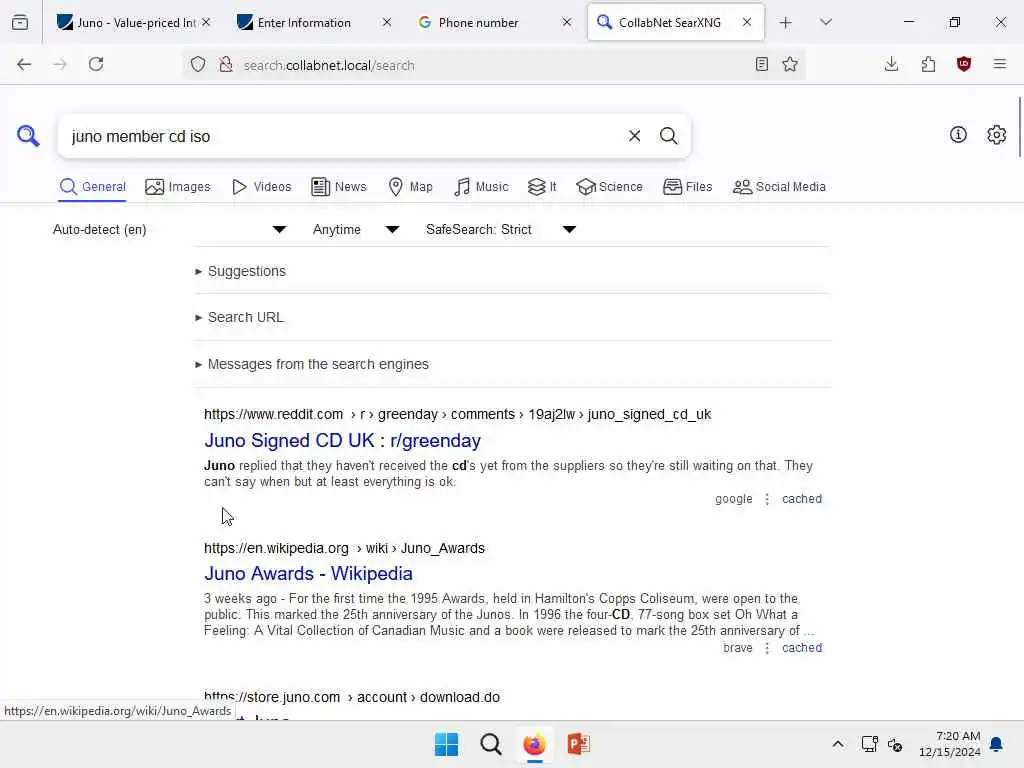List all tabs dropdown arrow
This screenshot has height=768, width=1024.
[x=825, y=22]
